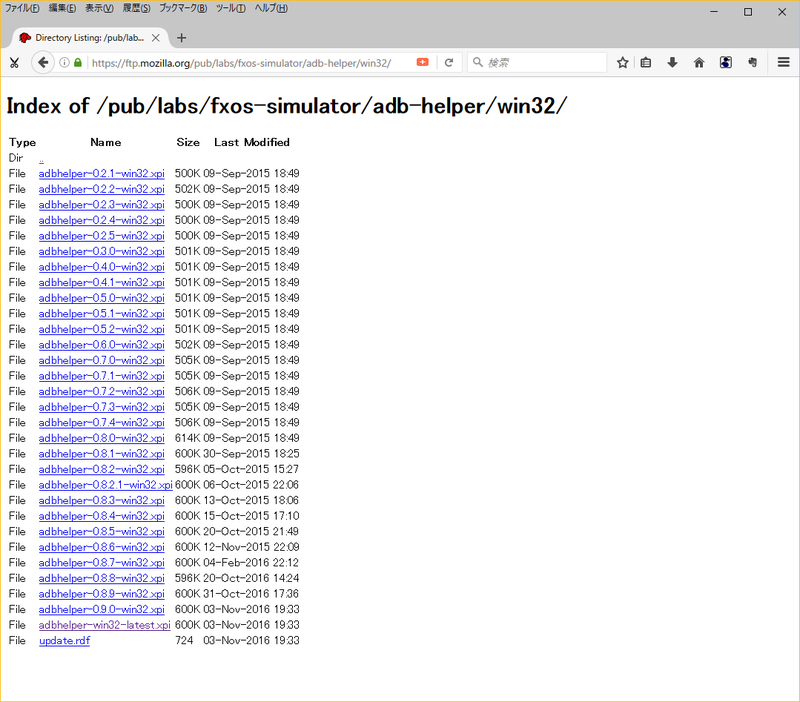800x702 pixels.
Task: Download adbhelper-0.8.3-win32.xpi
Action: 102,500
